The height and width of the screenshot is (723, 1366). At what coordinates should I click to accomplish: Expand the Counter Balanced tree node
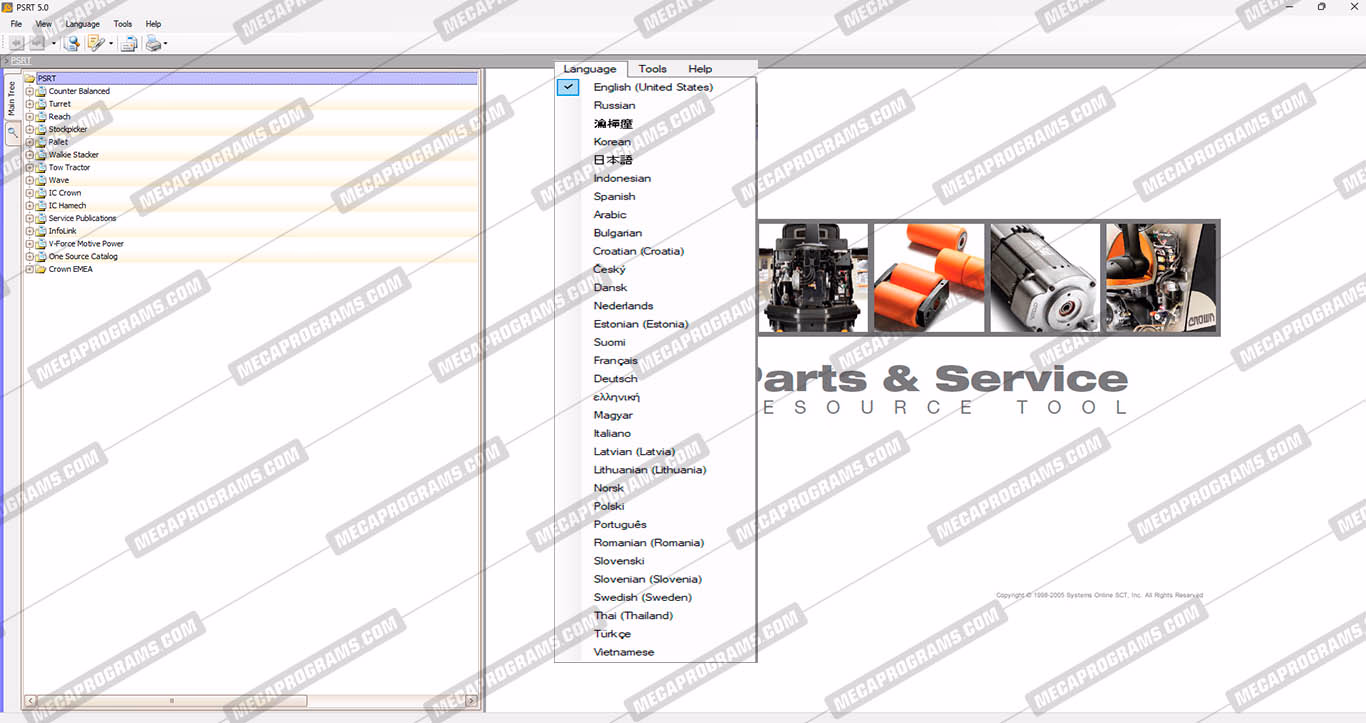pos(29,91)
